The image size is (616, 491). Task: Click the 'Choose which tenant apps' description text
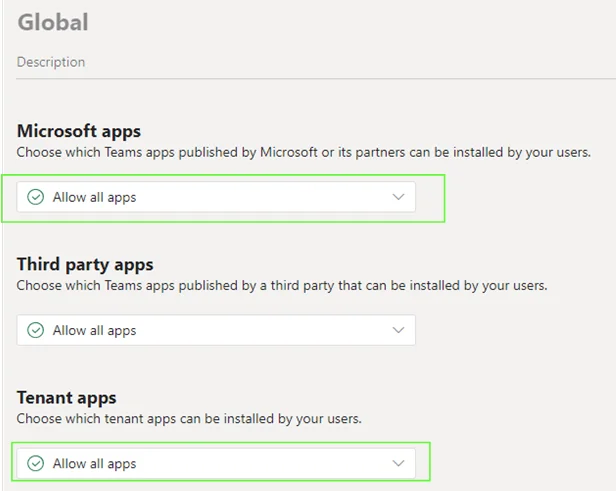(189, 419)
